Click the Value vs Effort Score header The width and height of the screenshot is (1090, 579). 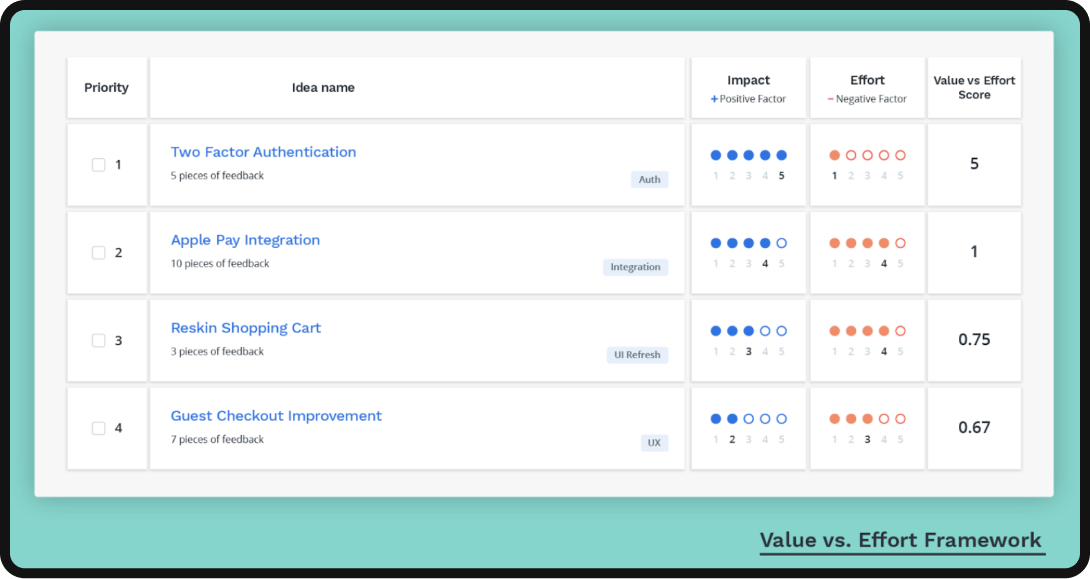(x=974, y=88)
